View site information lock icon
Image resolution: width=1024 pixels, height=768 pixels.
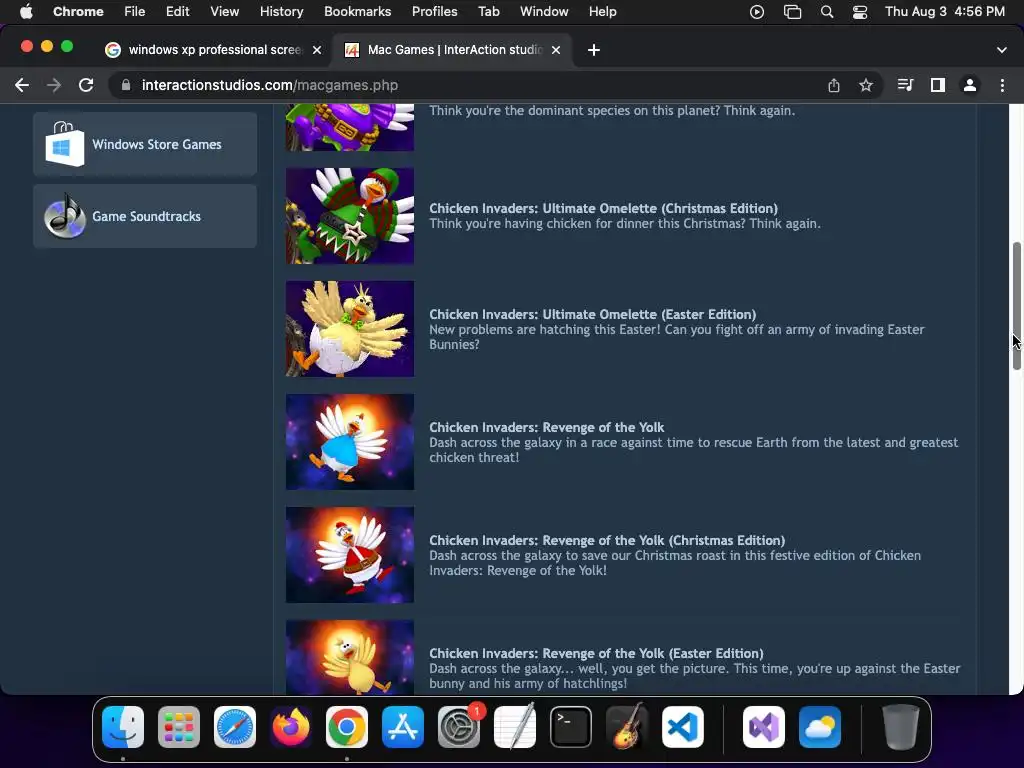point(126,85)
